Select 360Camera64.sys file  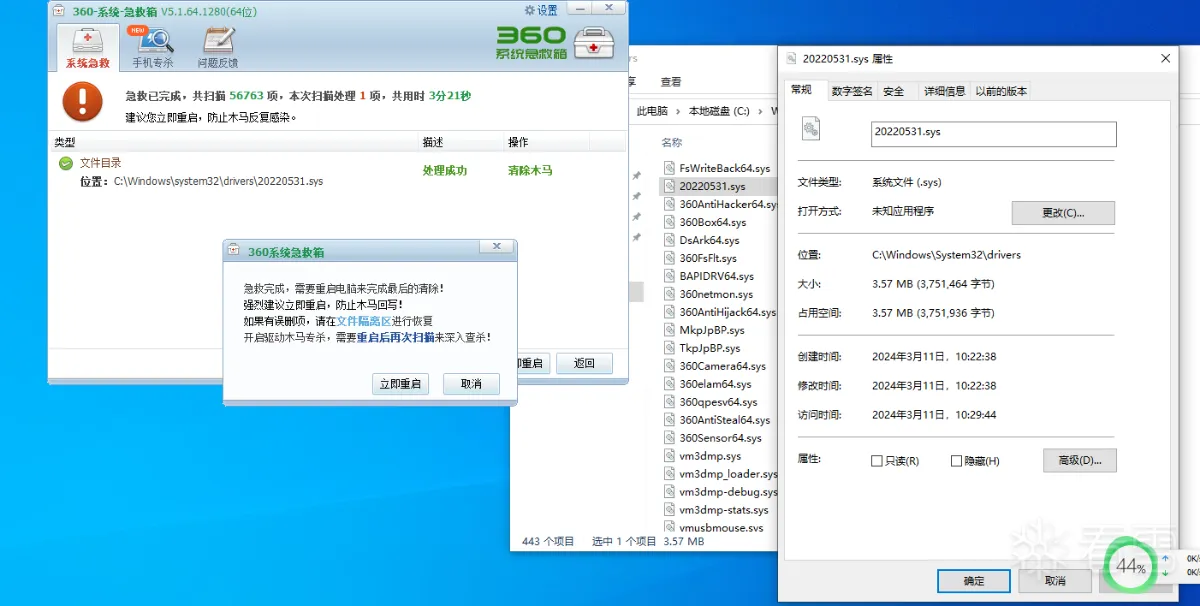(715, 366)
